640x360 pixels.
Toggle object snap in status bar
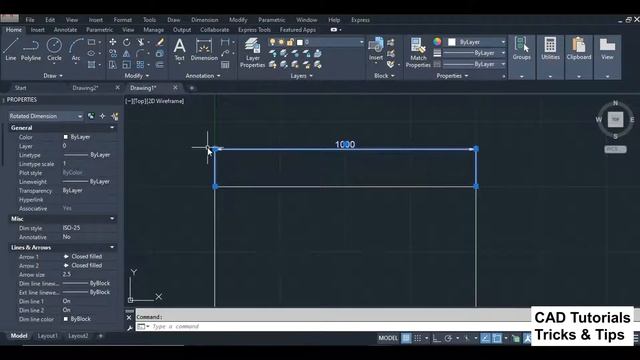click(497, 338)
